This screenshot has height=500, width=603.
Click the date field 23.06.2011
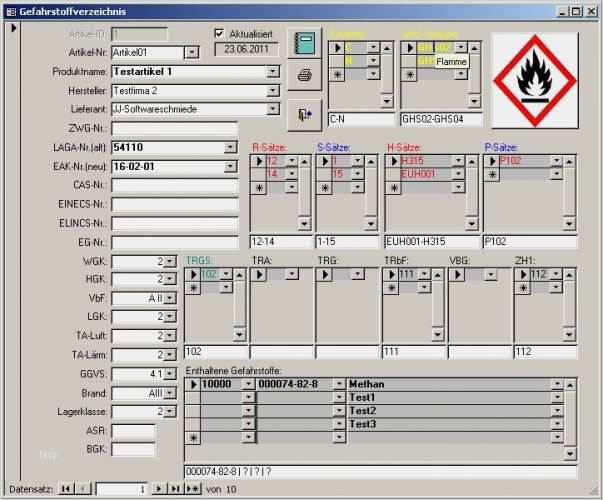(x=246, y=49)
